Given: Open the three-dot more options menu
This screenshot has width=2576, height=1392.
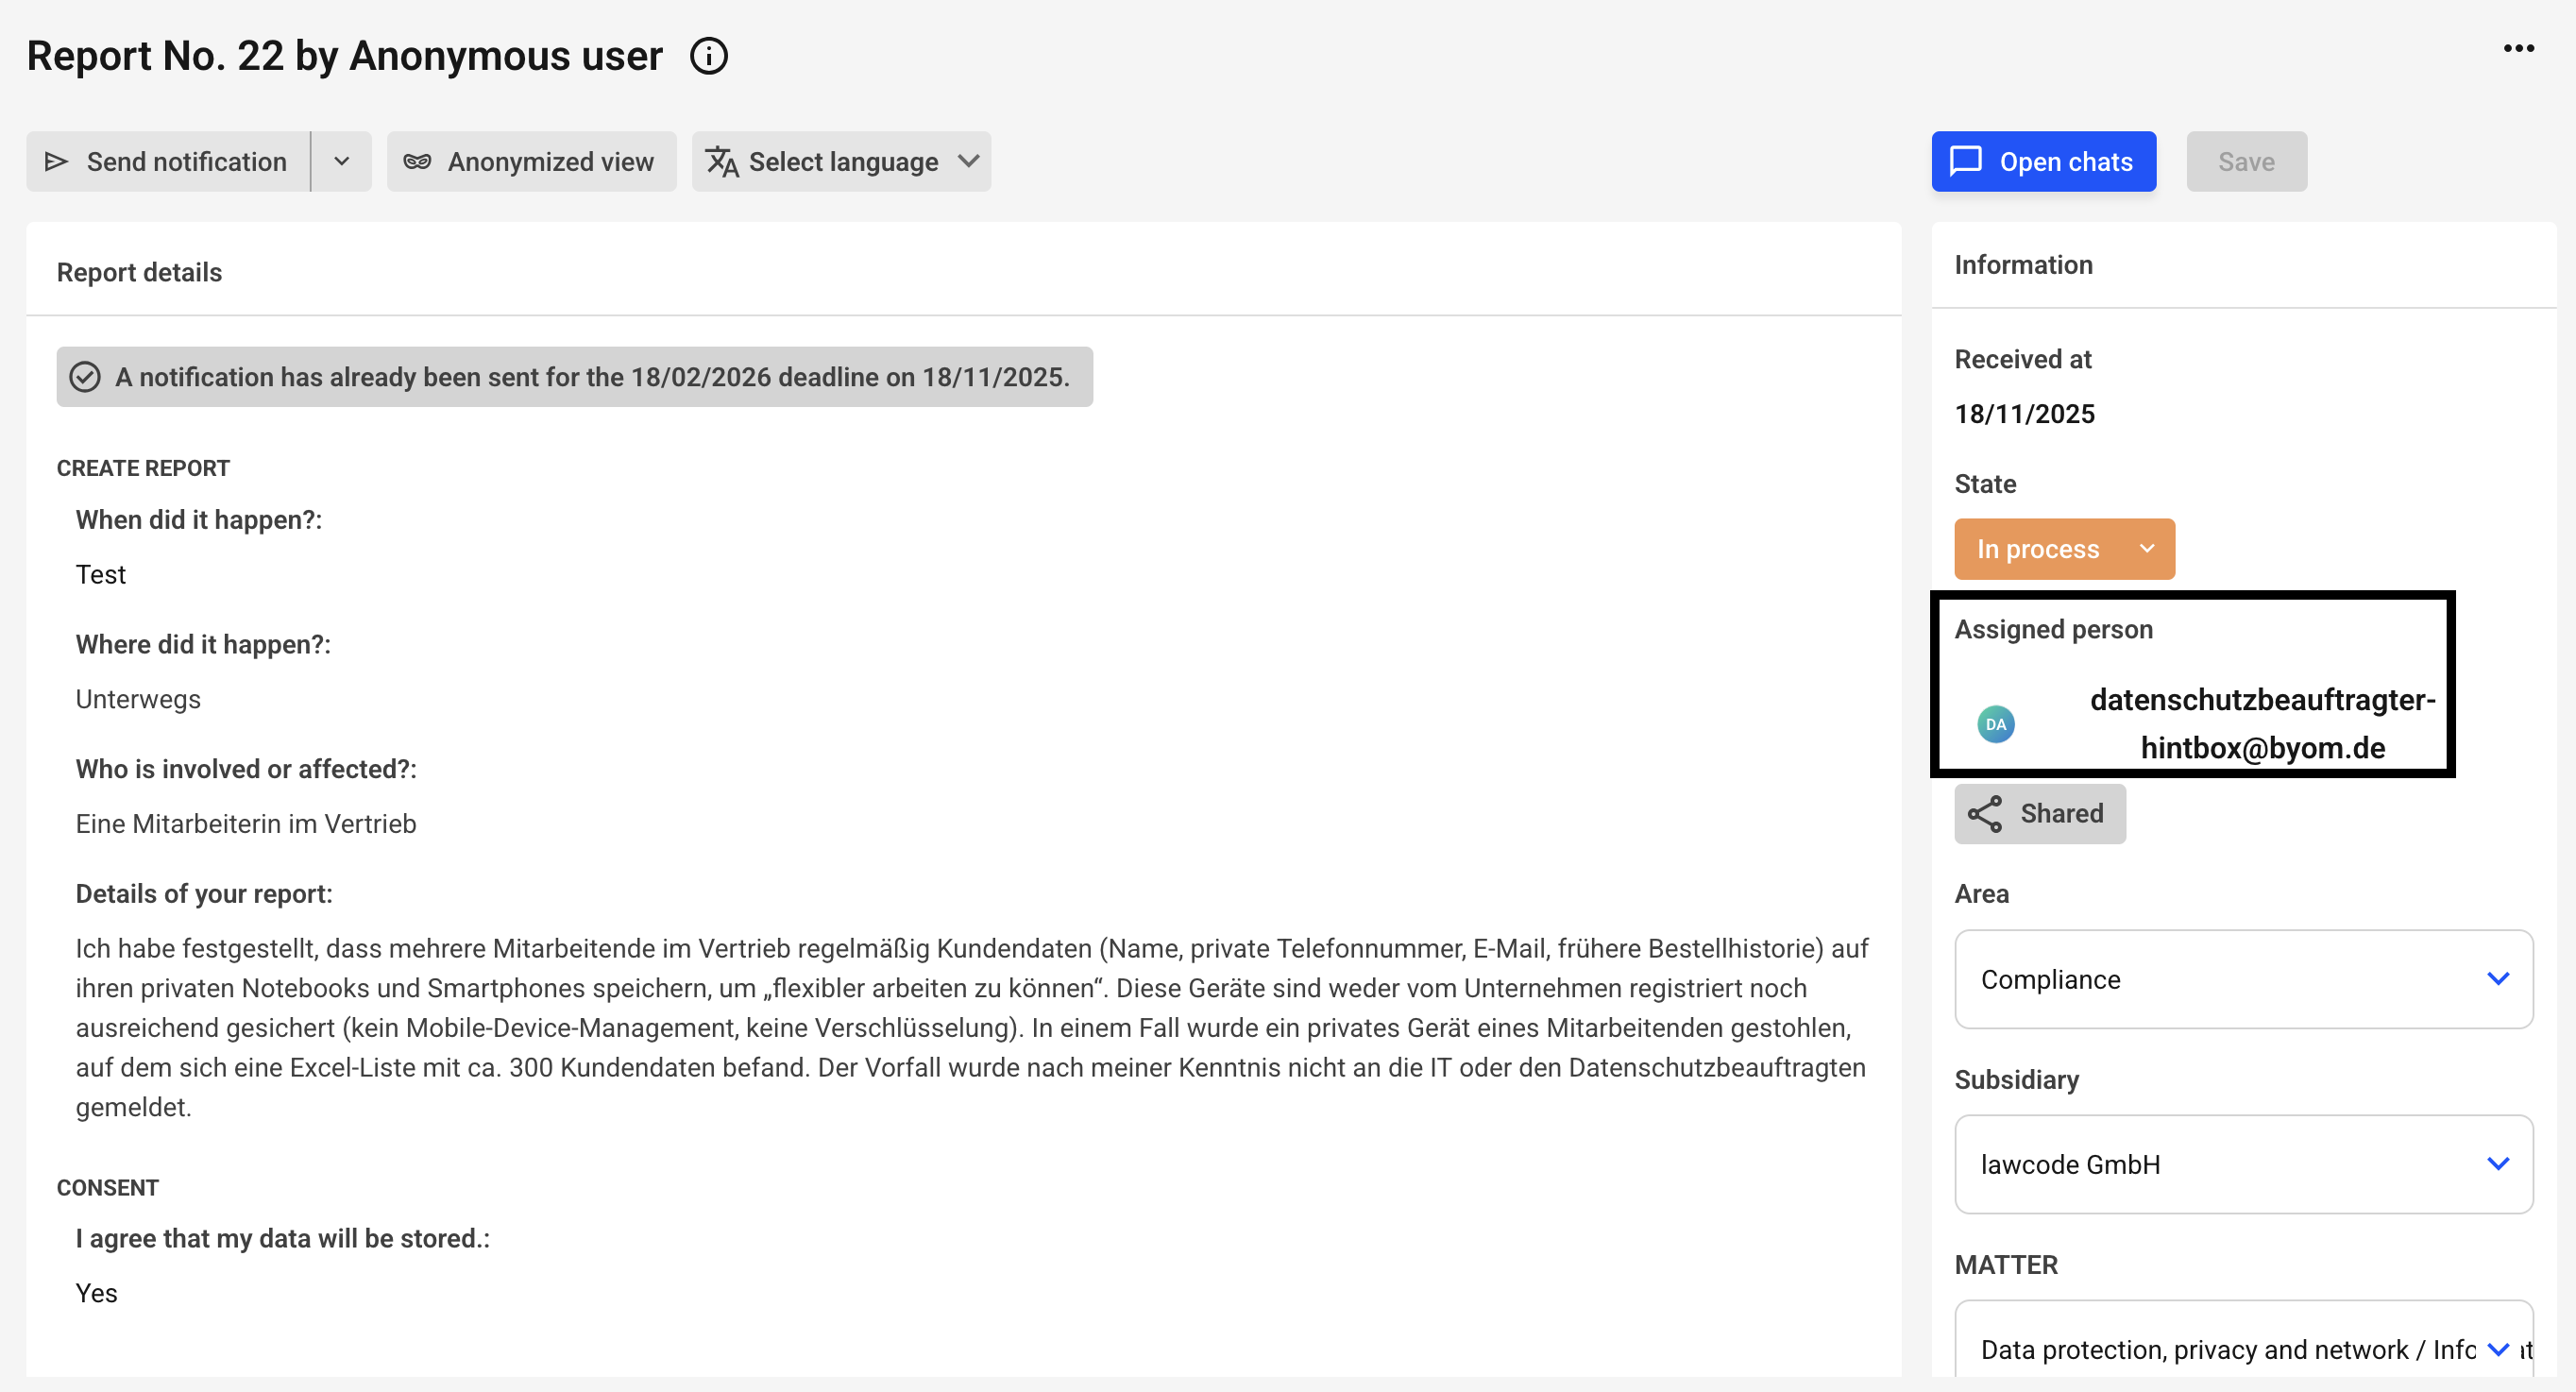Looking at the screenshot, I should [2518, 48].
